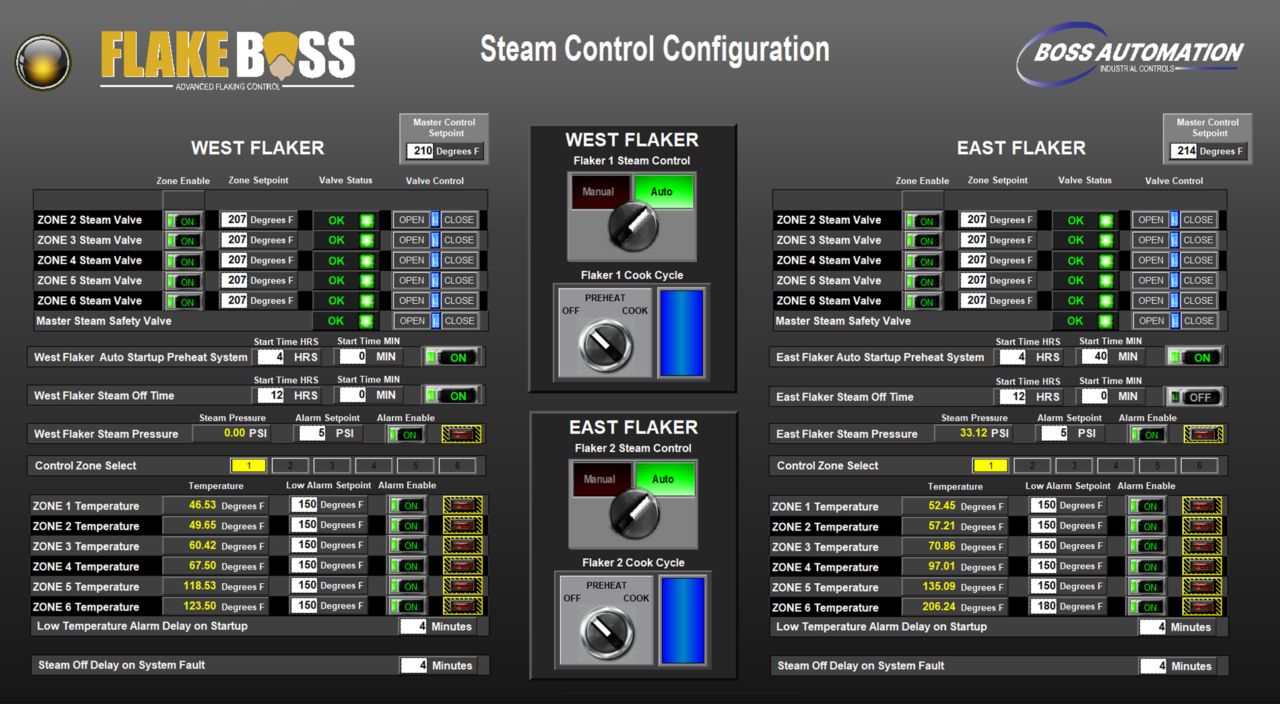Click the alarm icon beside West Zone 1 Temperature
This screenshot has height=704, width=1280.
click(x=462, y=506)
